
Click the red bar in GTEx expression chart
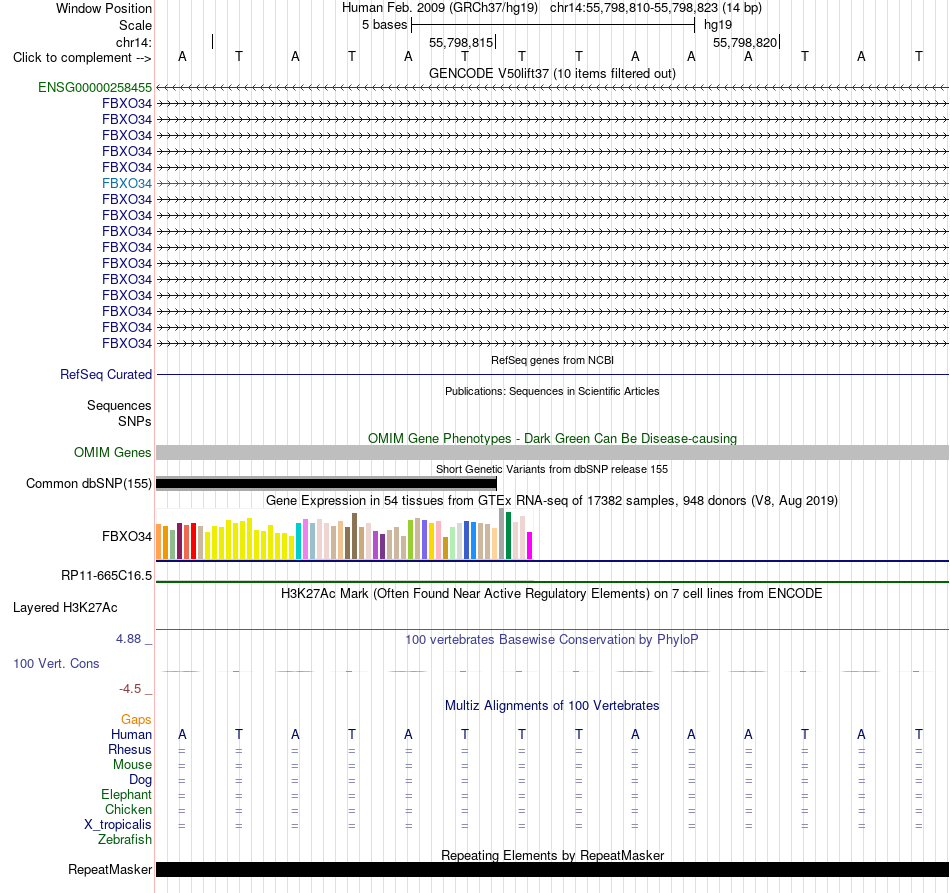pos(193,541)
